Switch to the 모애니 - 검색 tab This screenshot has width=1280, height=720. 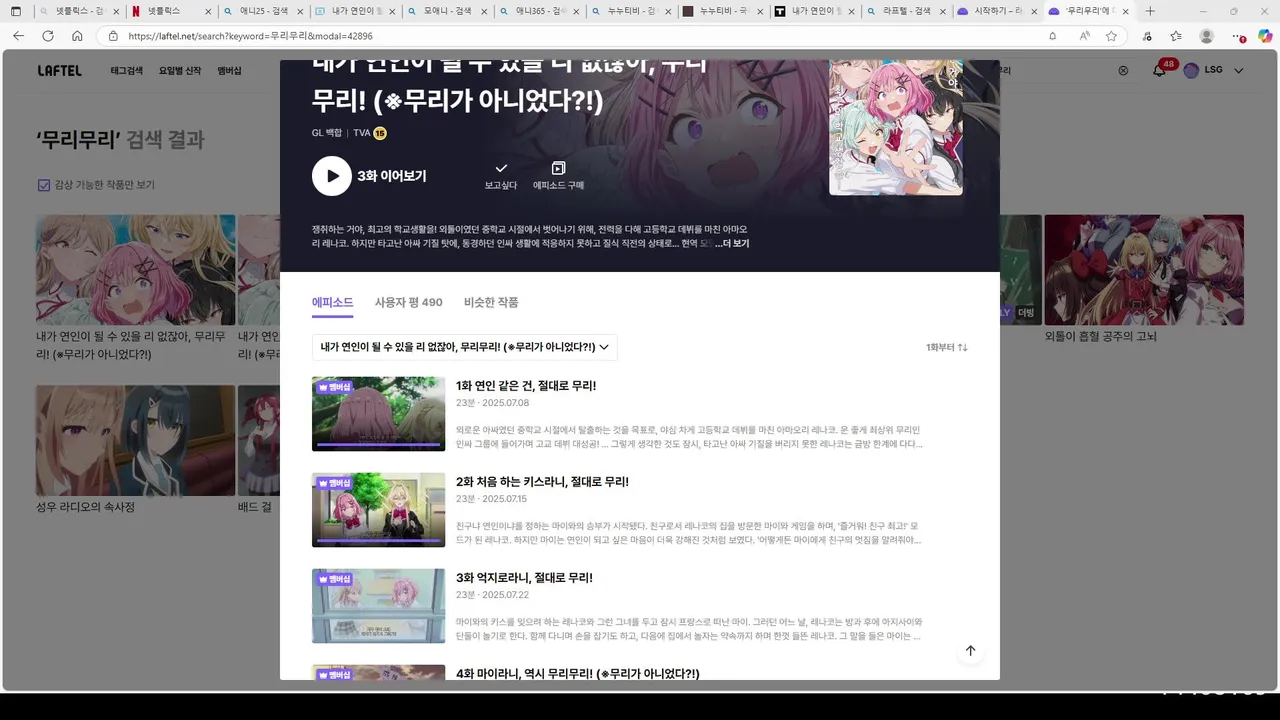click(448, 11)
